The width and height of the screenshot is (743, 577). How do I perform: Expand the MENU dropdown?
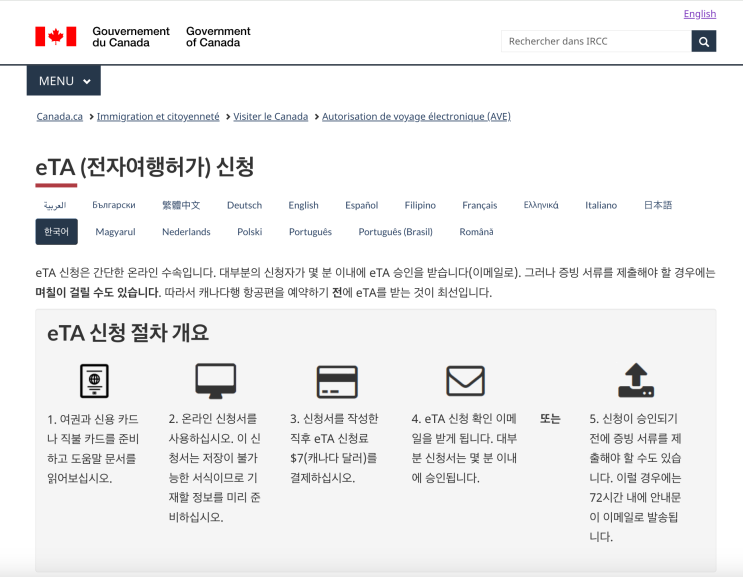pos(63,81)
